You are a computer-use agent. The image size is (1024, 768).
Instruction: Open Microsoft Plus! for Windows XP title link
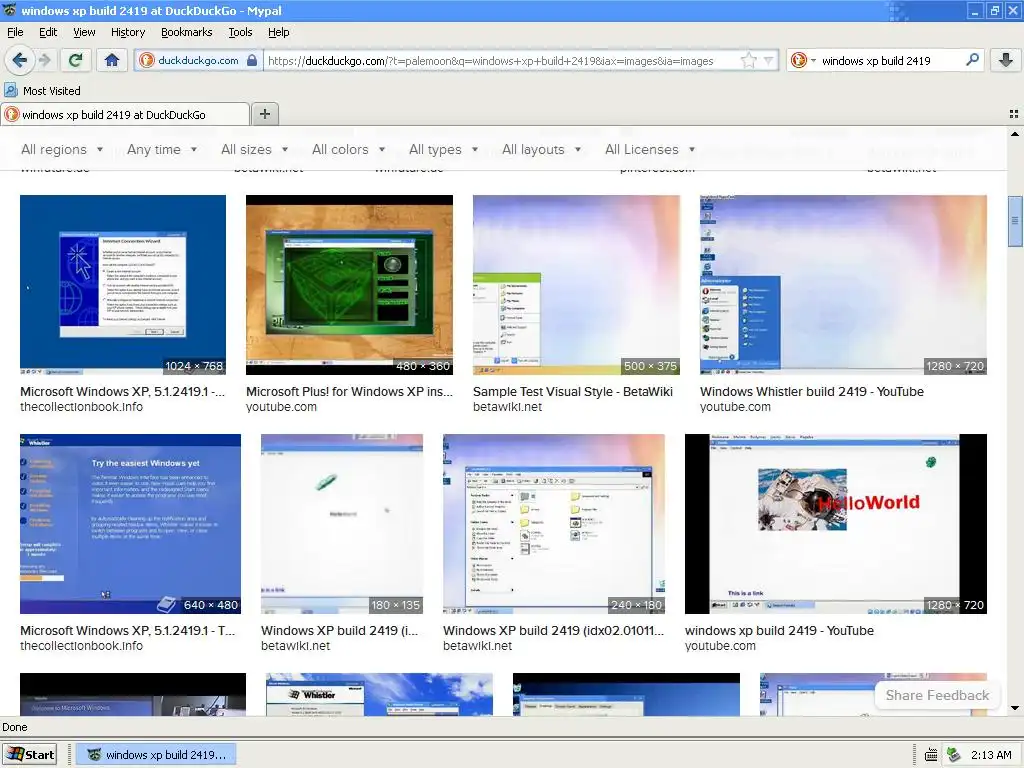[x=349, y=392]
